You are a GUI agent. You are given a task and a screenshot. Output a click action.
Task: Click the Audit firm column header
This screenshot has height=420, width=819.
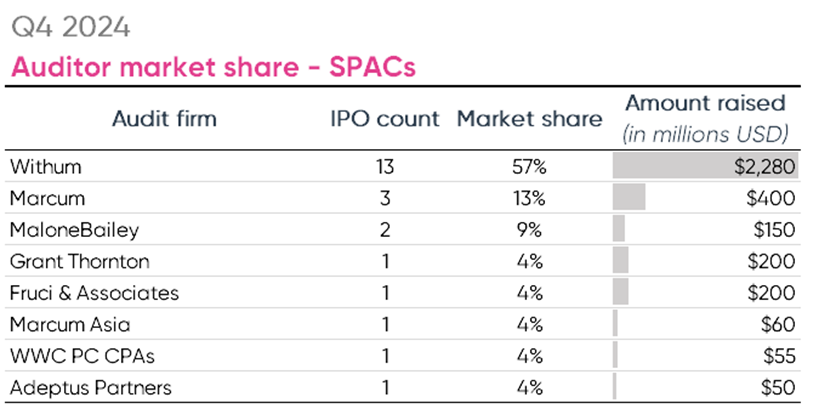tap(166, 119)
